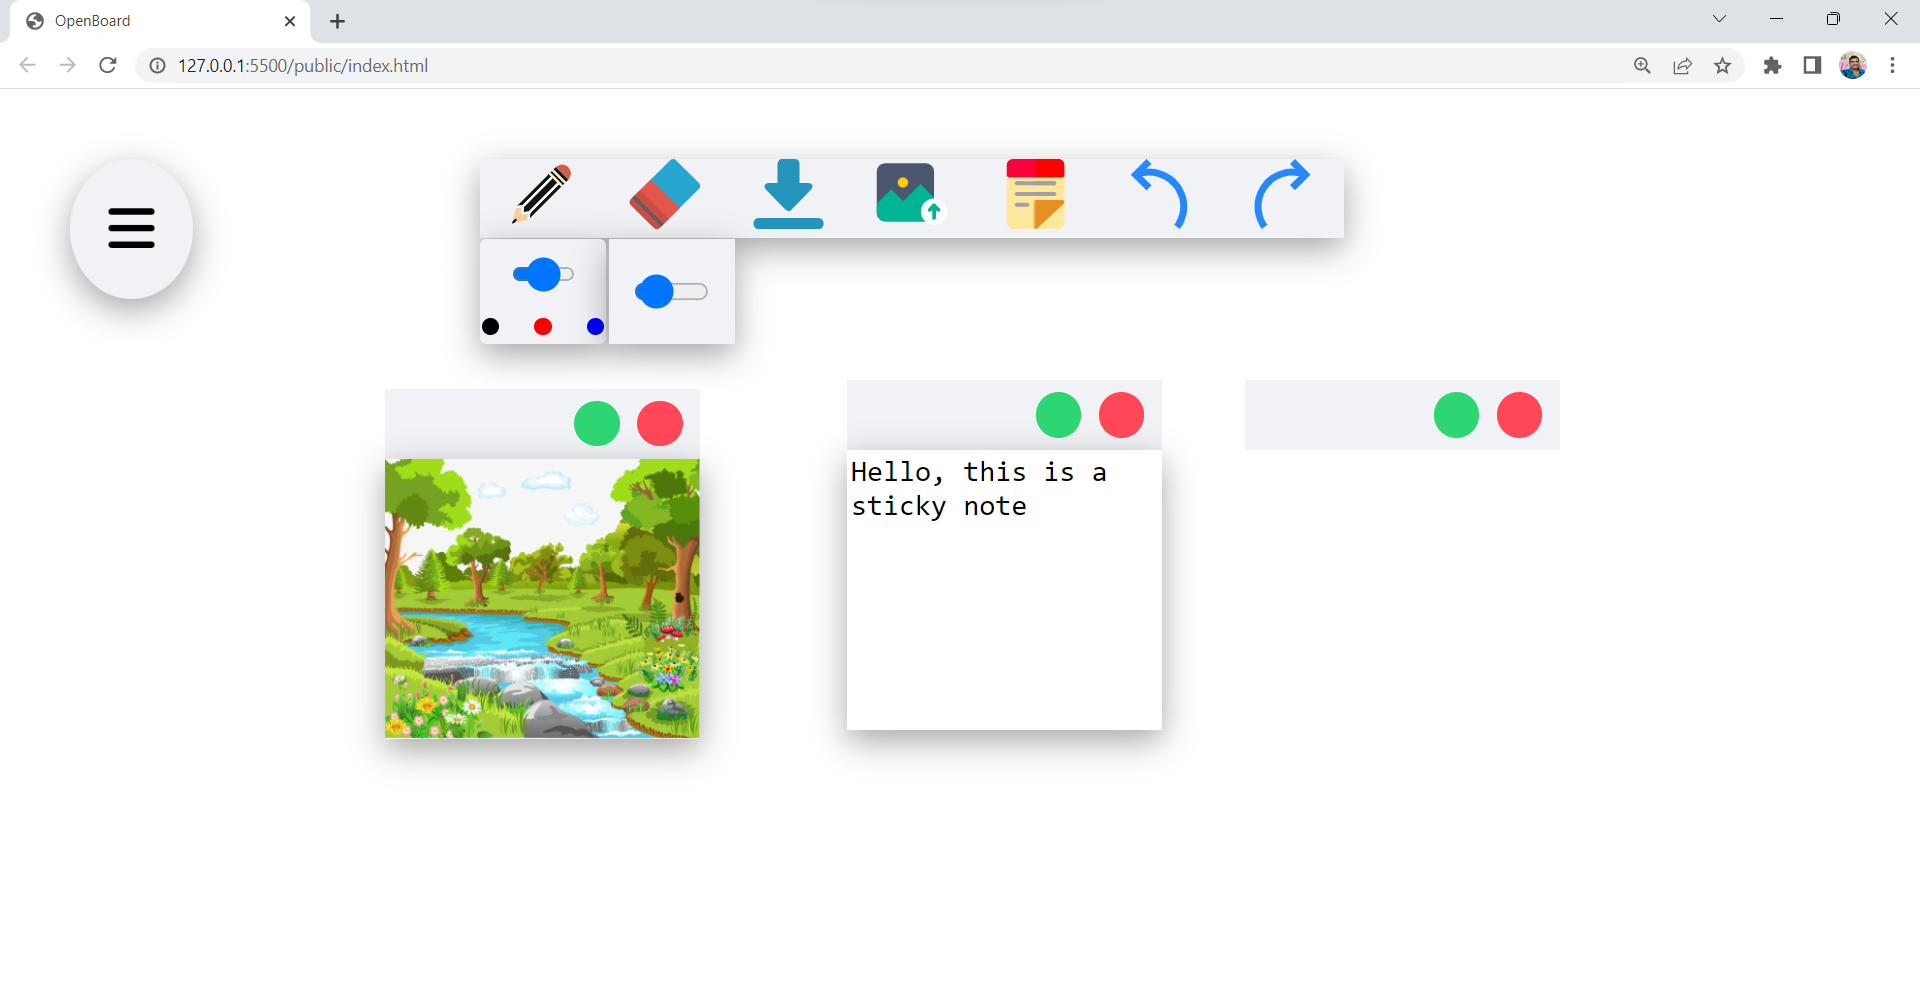The width and height of the screenshot is (1920, 1008).
Task: Create a new sticky note
Action: coord(1035,193)
